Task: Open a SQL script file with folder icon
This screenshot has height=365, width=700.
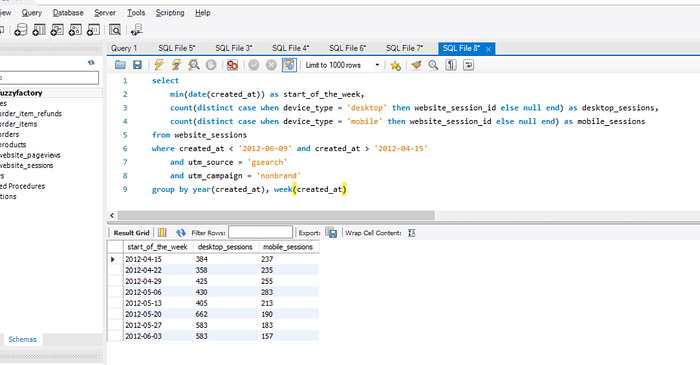Action: pos(120,65)
